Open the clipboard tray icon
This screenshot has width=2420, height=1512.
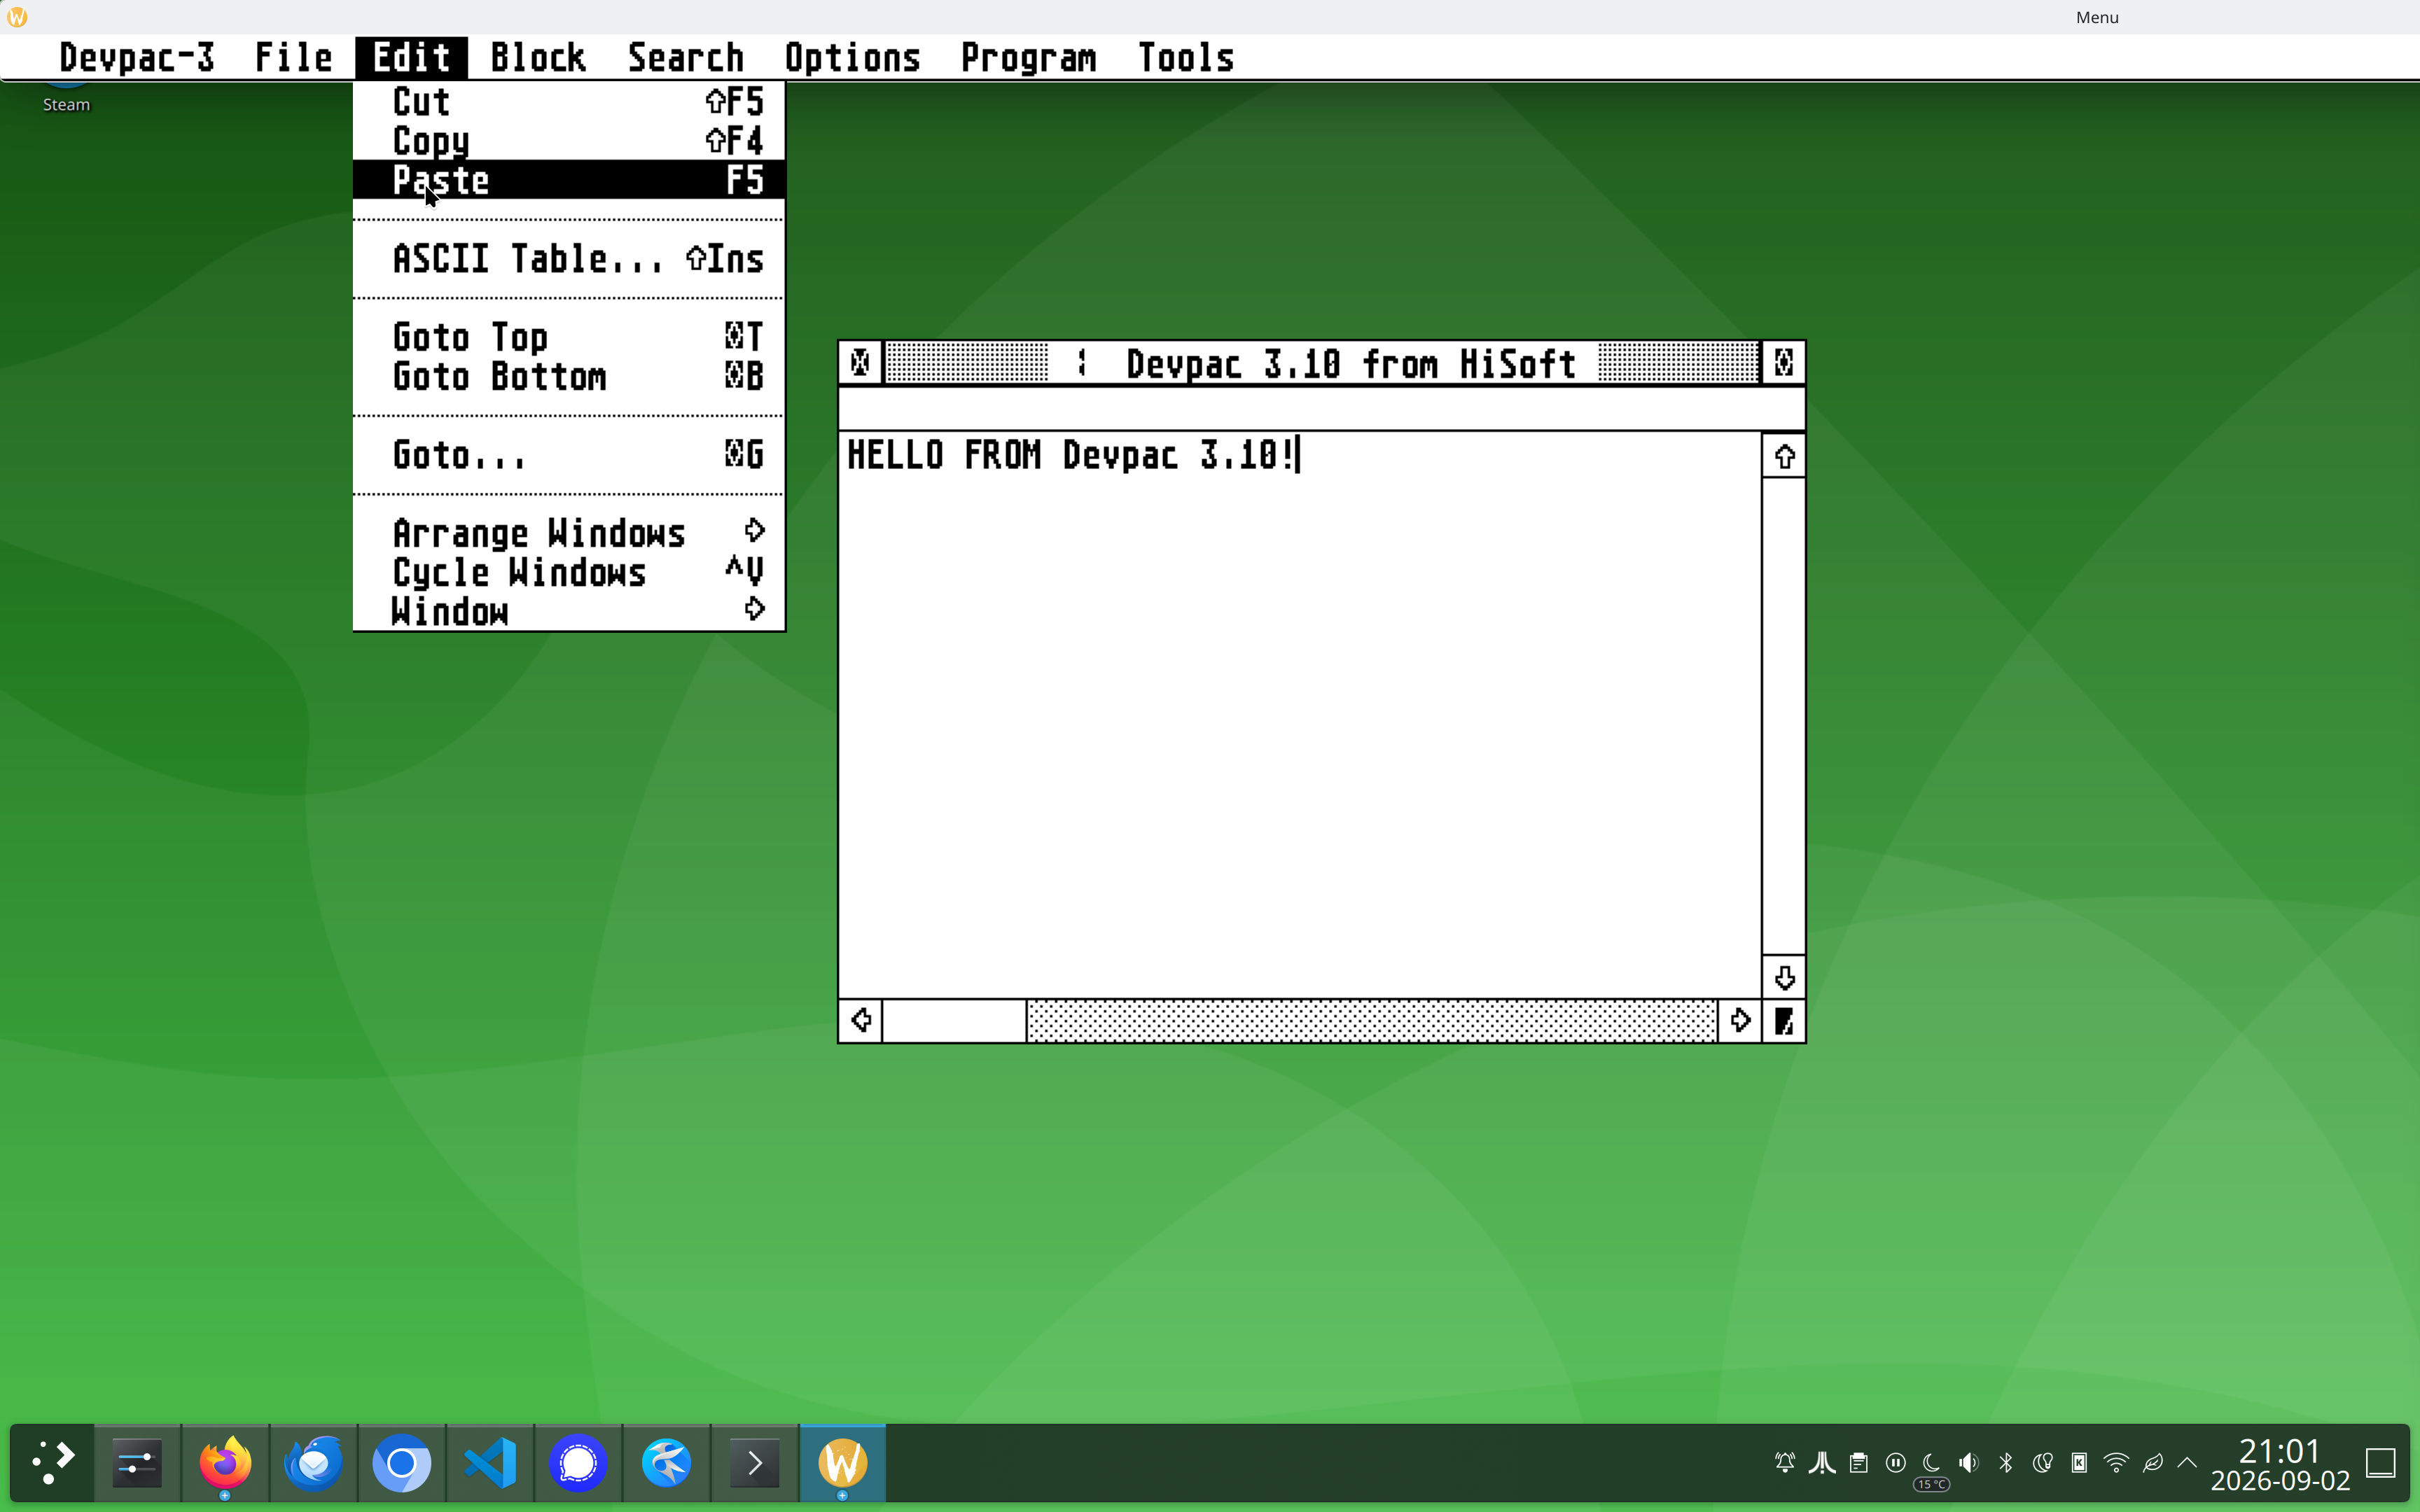(1859, 1463)
